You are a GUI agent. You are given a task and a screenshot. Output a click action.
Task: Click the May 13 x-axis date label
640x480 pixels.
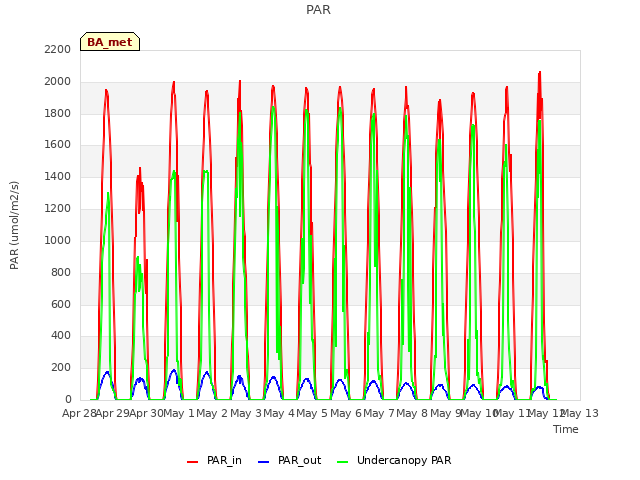point(580,413)
